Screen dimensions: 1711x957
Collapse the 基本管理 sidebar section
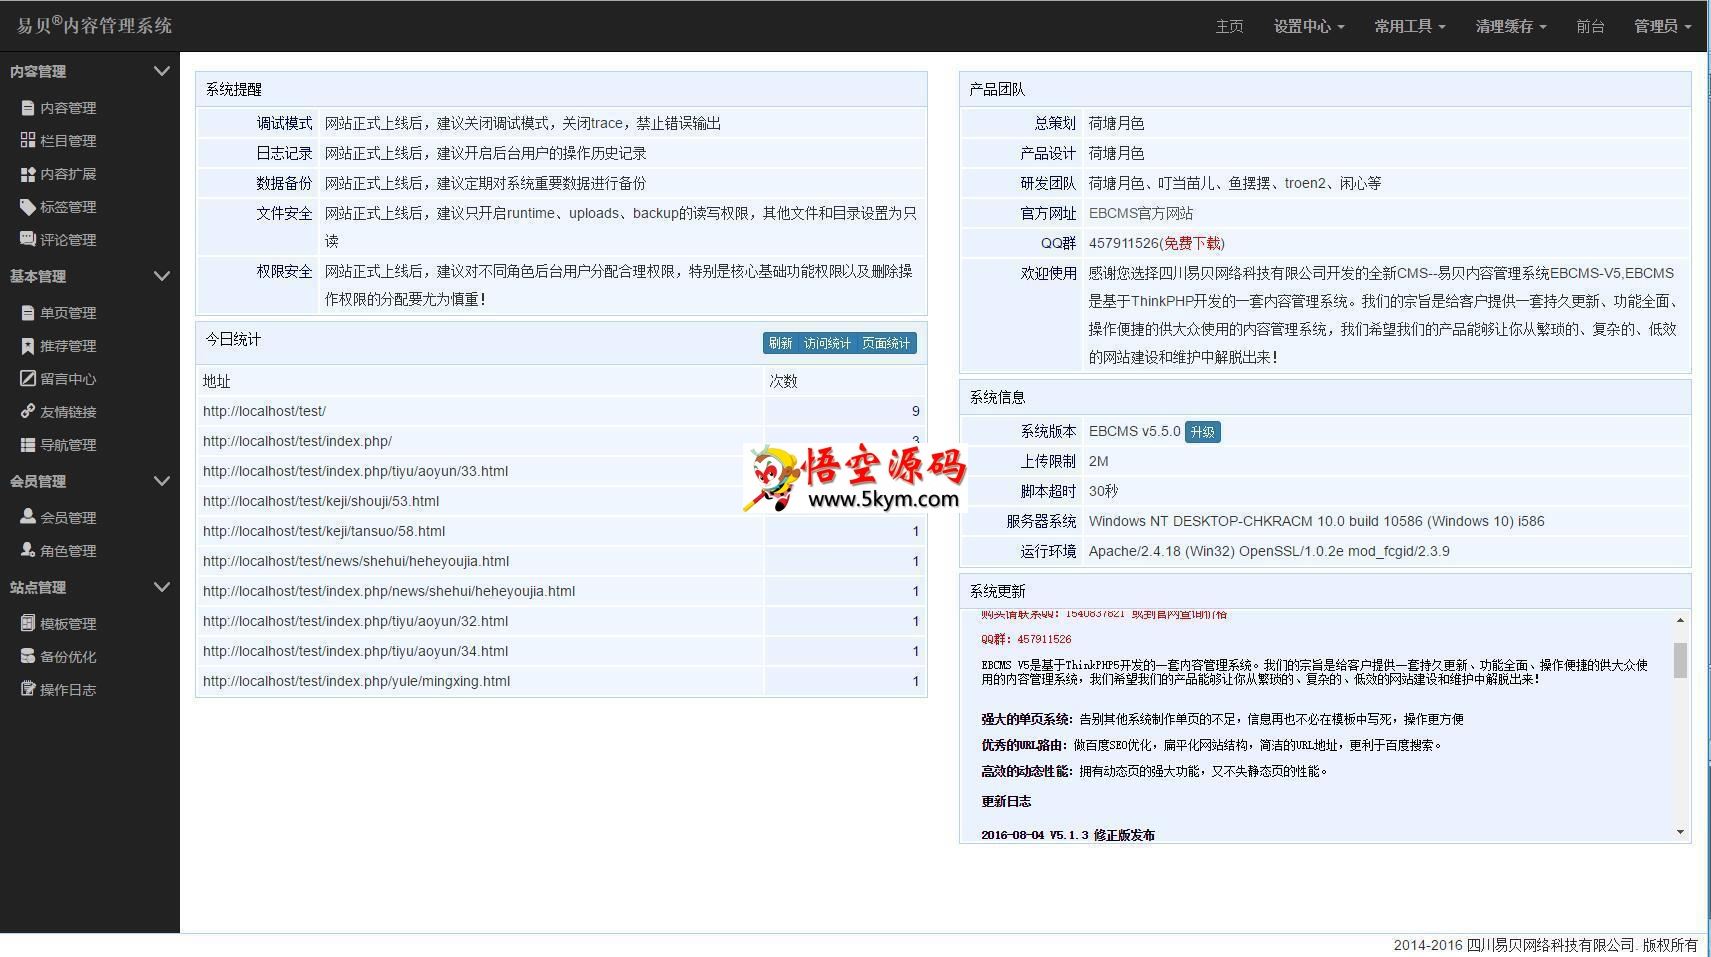click(161, 276)
